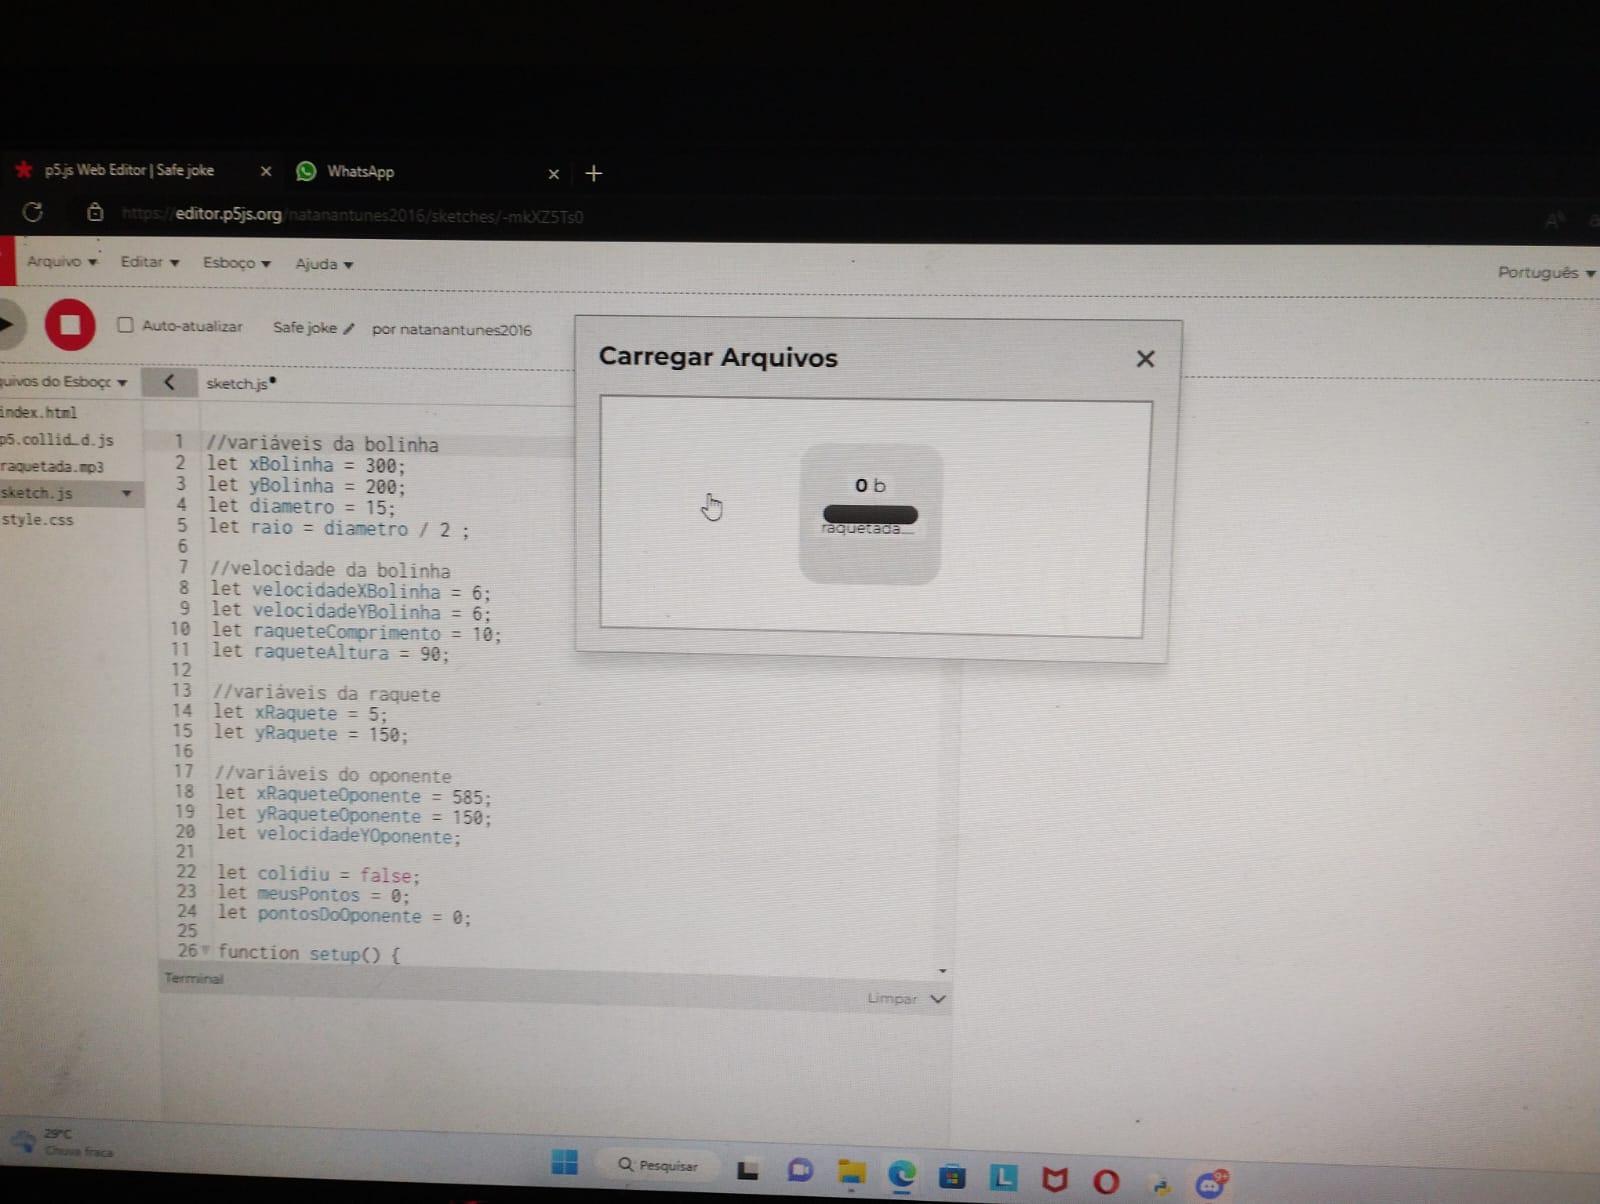
Task: Open the Editar menu
Action: (x=149, y=262)
